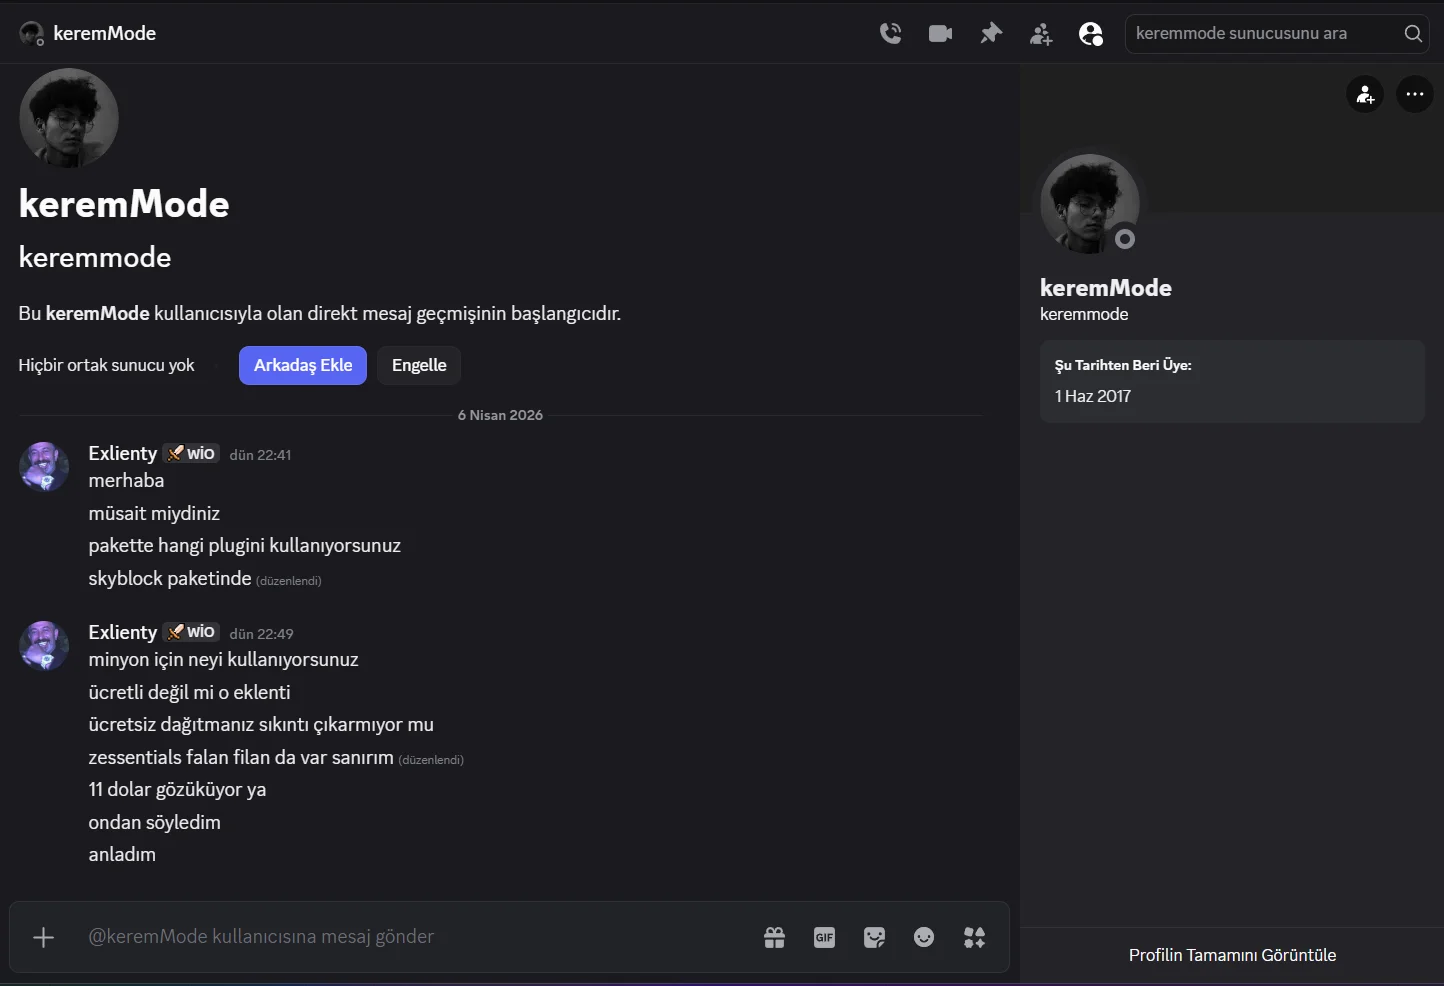Start a video call
Image resolution: width=1444 pixels, height=986 pixels.
coord(940,33)
